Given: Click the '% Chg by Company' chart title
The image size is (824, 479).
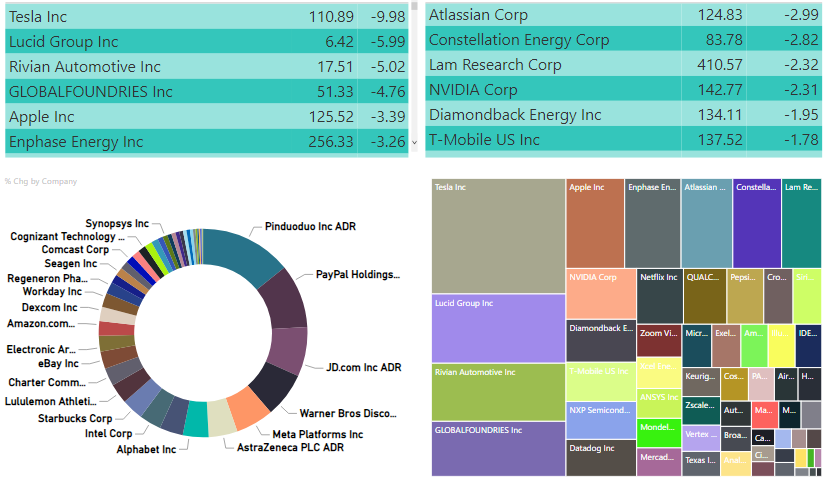Looking at the screenshot, I should [41, 181].
